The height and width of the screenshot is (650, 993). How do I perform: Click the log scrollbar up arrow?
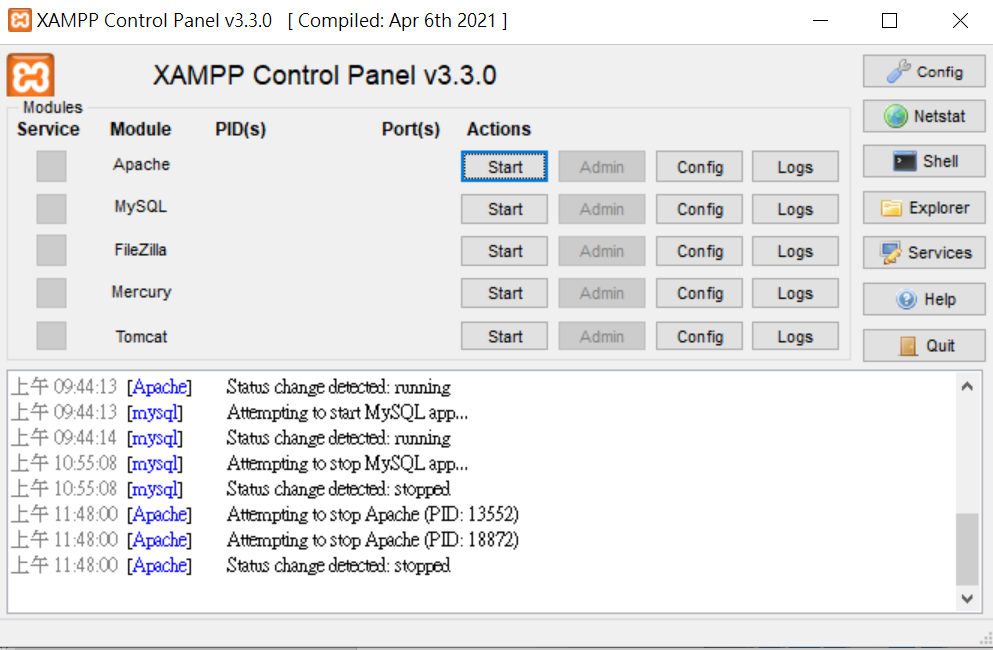coord(967,386)
